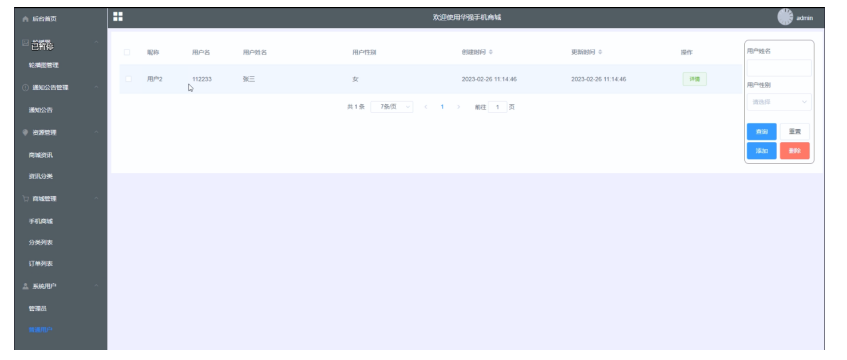Screen dimensions: 847x360
Task: Click the person icon beside 系统用户
Action: (25, 286)
